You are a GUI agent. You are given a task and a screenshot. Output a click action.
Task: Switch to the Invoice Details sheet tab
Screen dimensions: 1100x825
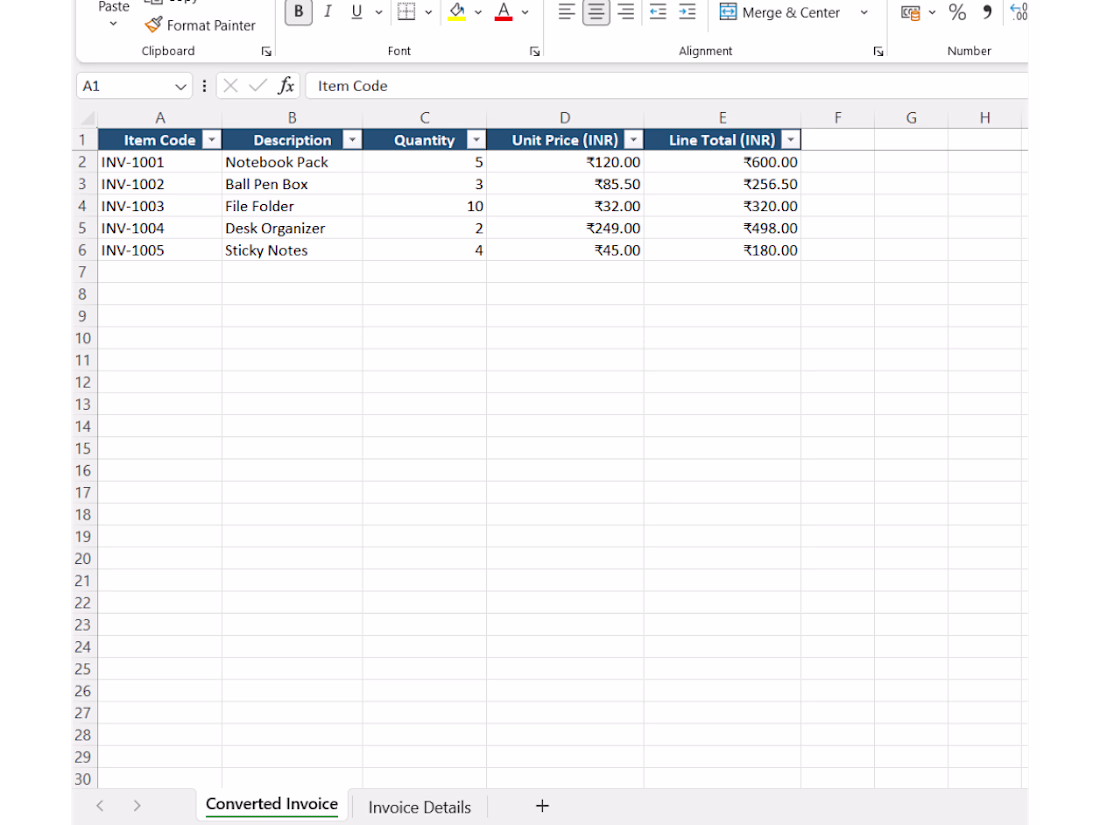pyautogui.click(x=420, y=807)
